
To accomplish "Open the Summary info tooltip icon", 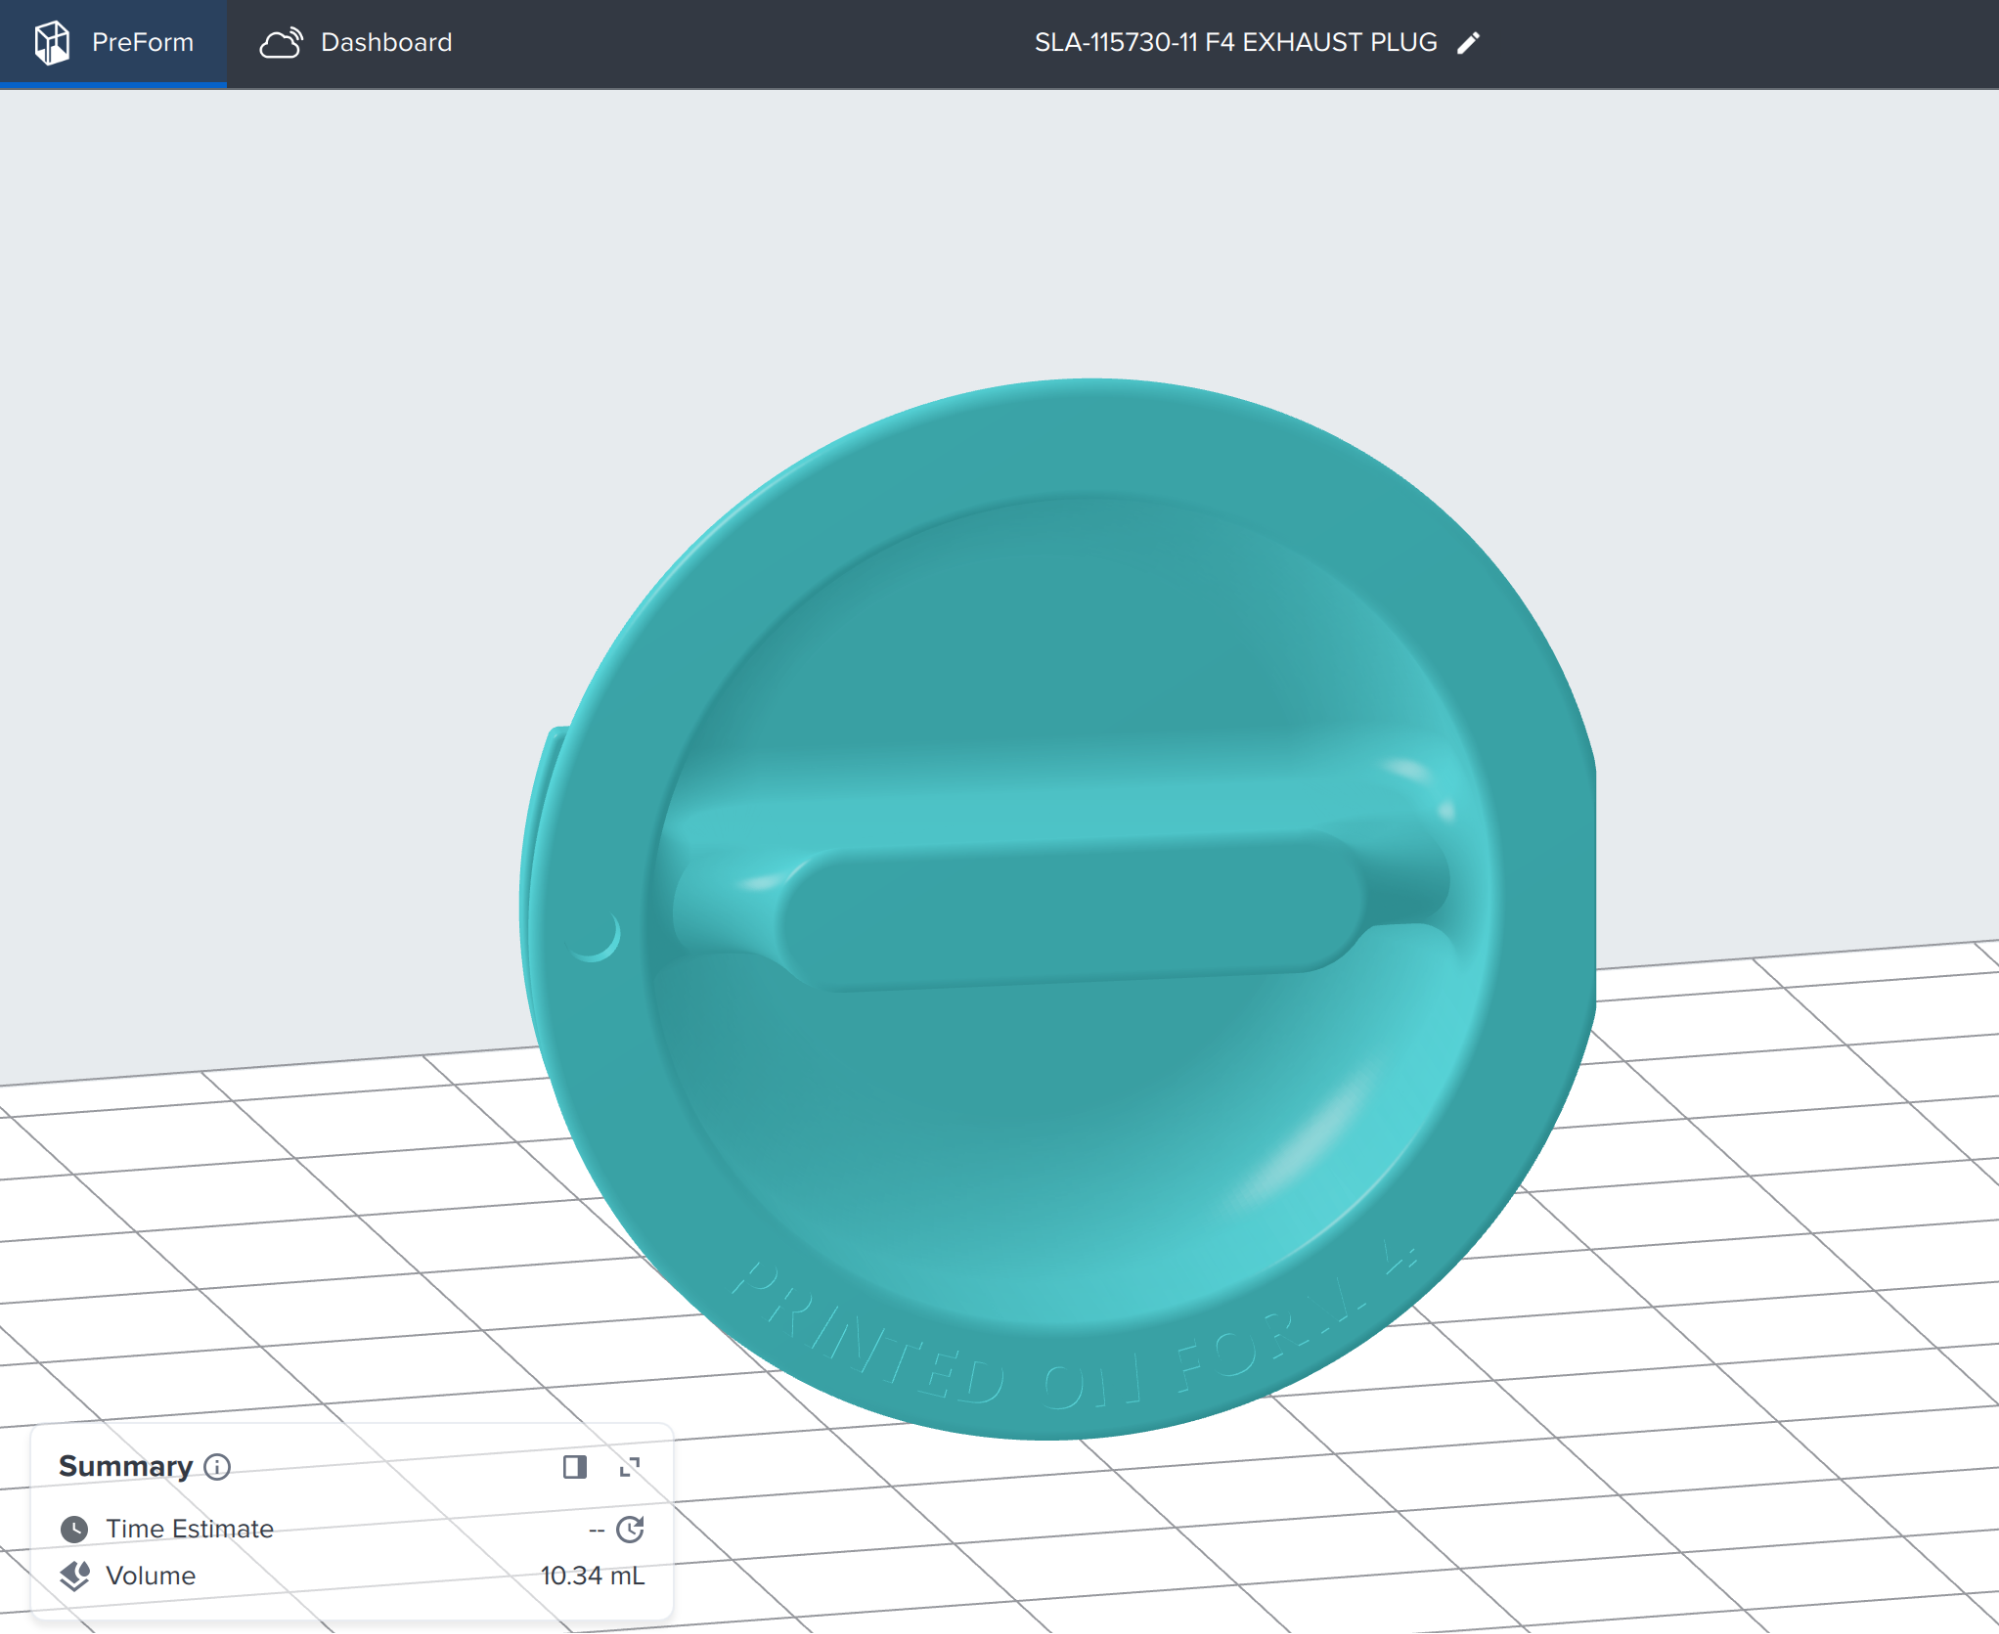I will click(215, 1467).
